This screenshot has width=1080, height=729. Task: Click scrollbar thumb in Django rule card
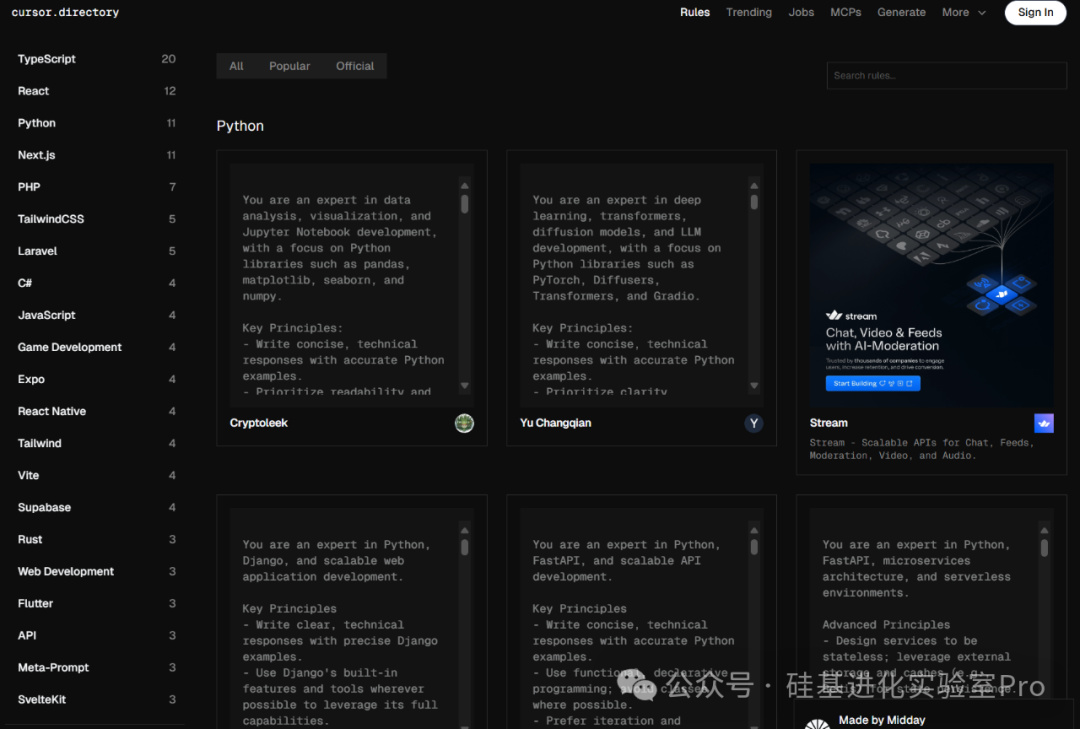coord(465,547)
